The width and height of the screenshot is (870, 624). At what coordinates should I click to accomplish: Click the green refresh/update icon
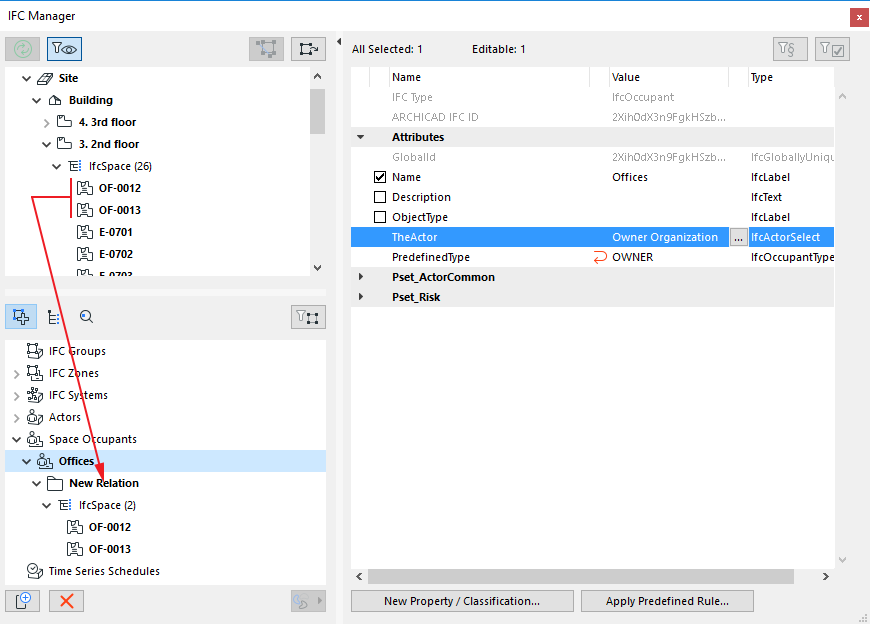click(x=23, y=49)
